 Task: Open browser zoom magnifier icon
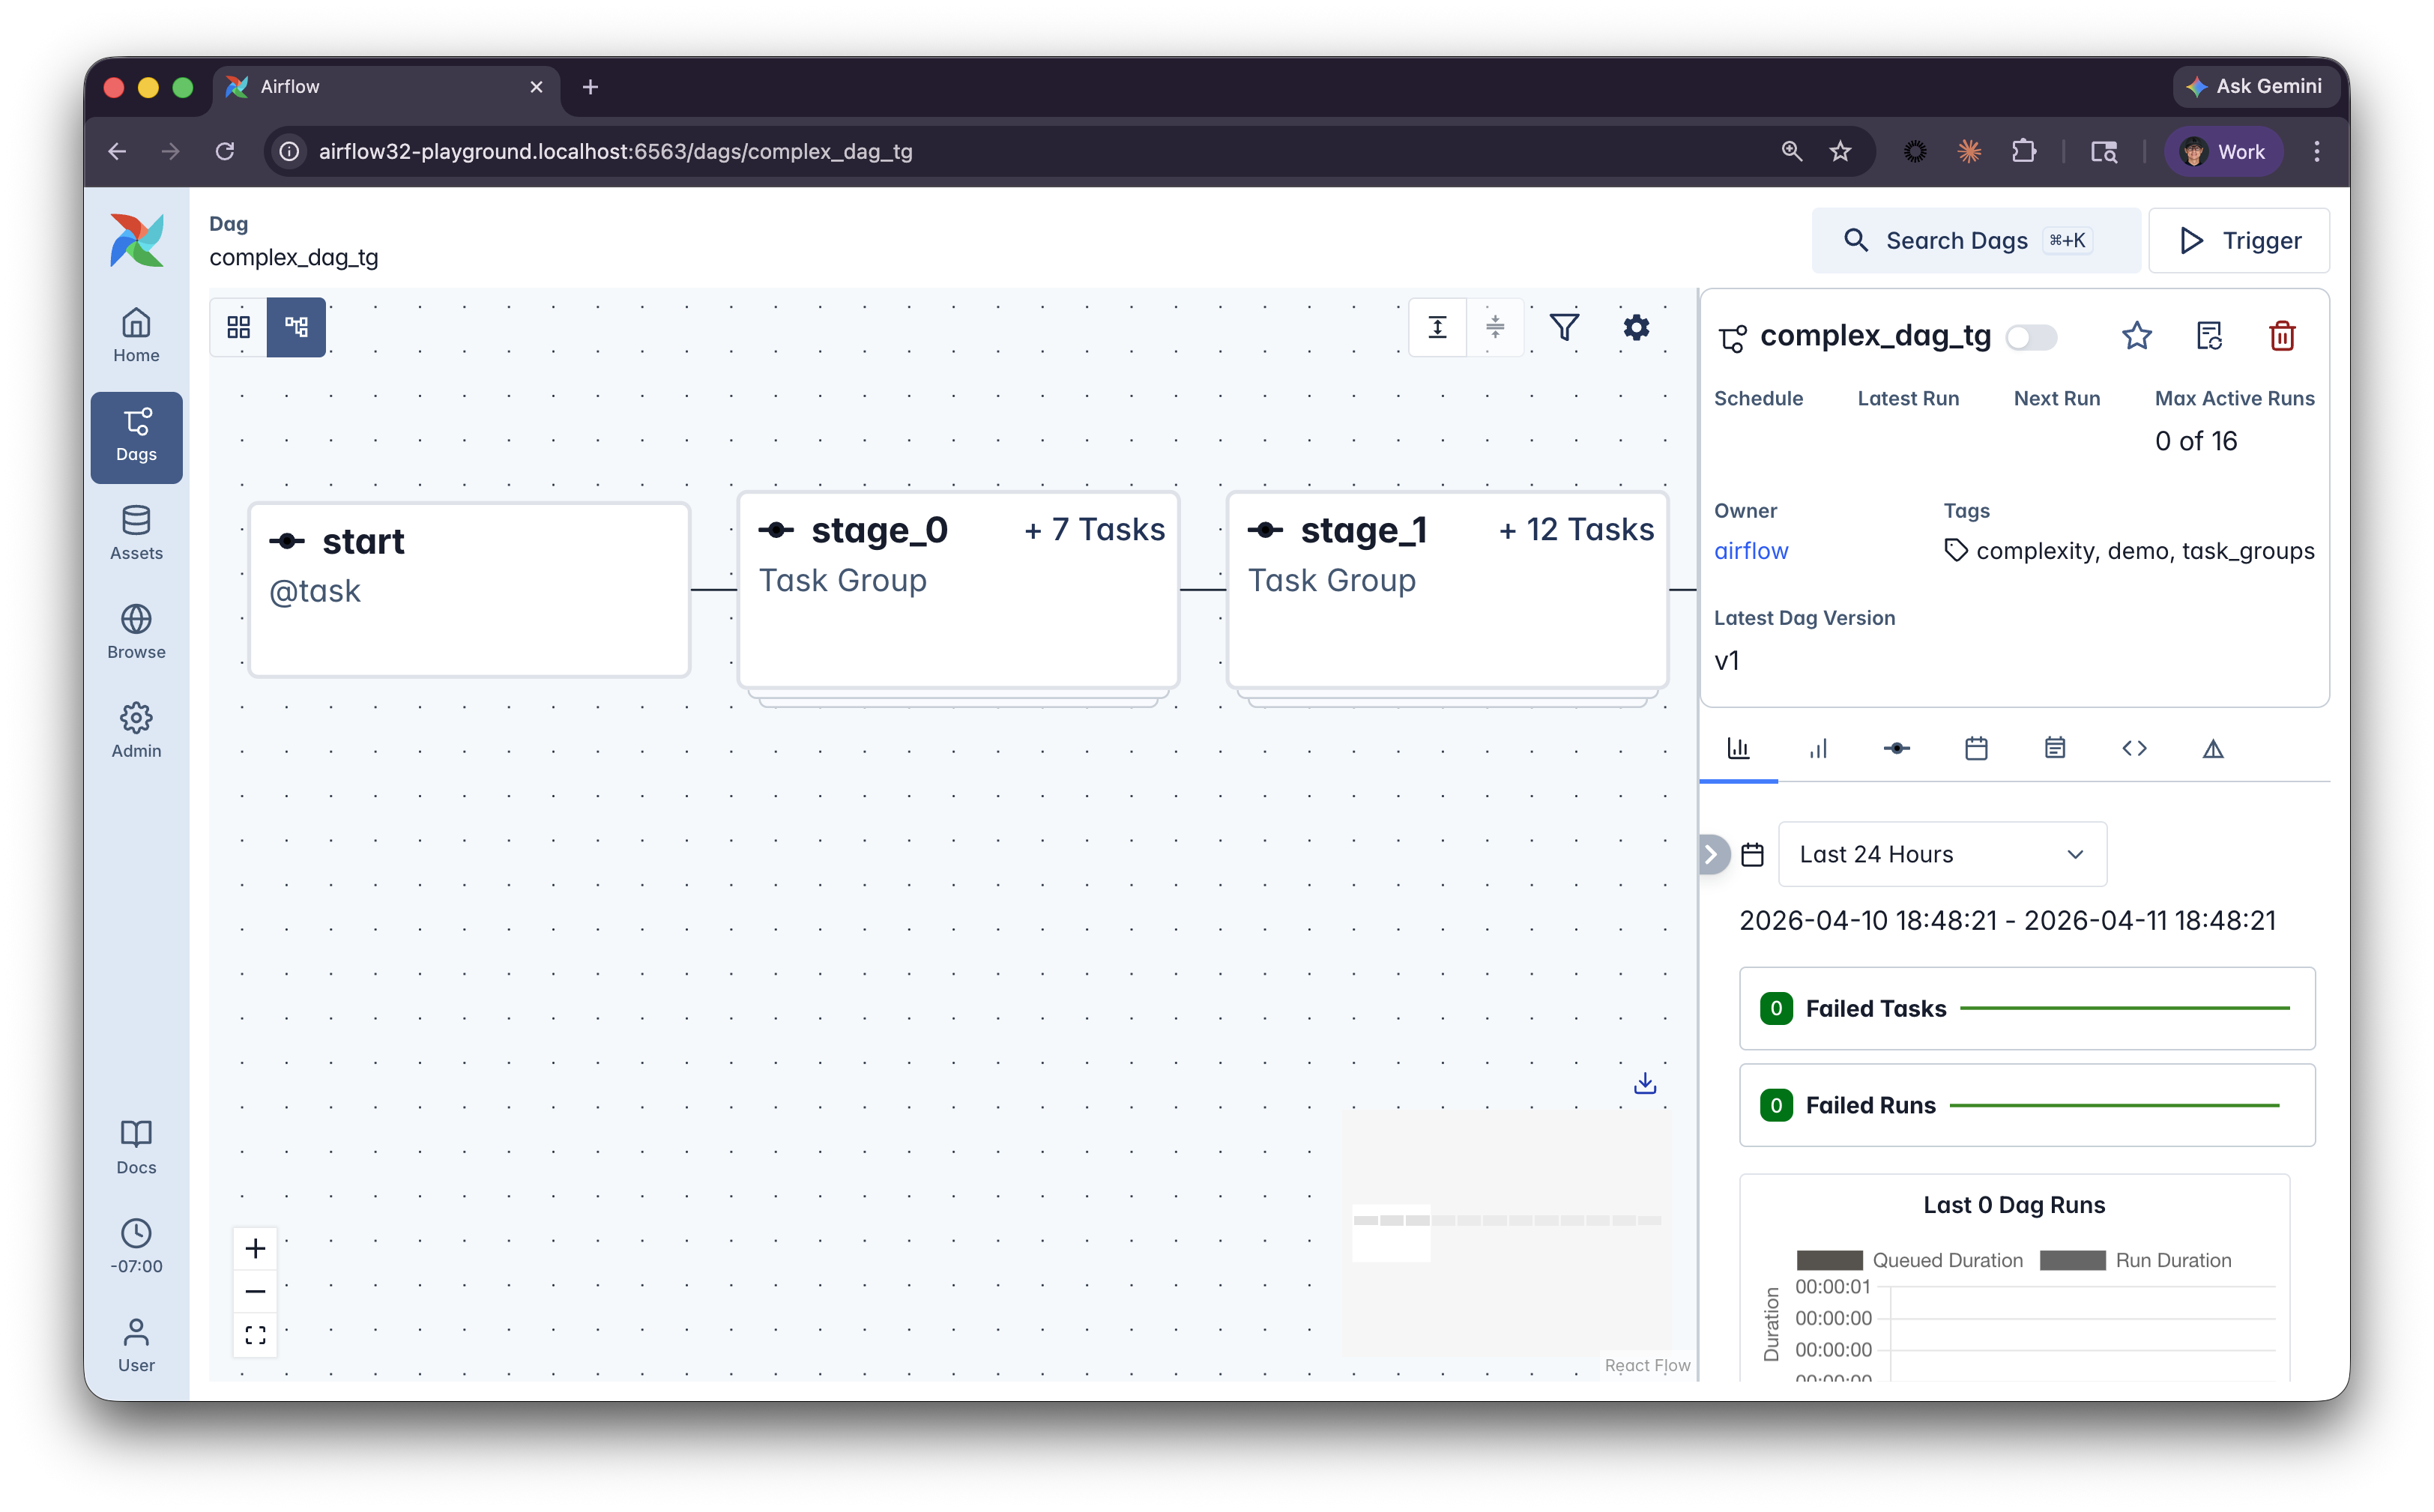coord(1791,151)
